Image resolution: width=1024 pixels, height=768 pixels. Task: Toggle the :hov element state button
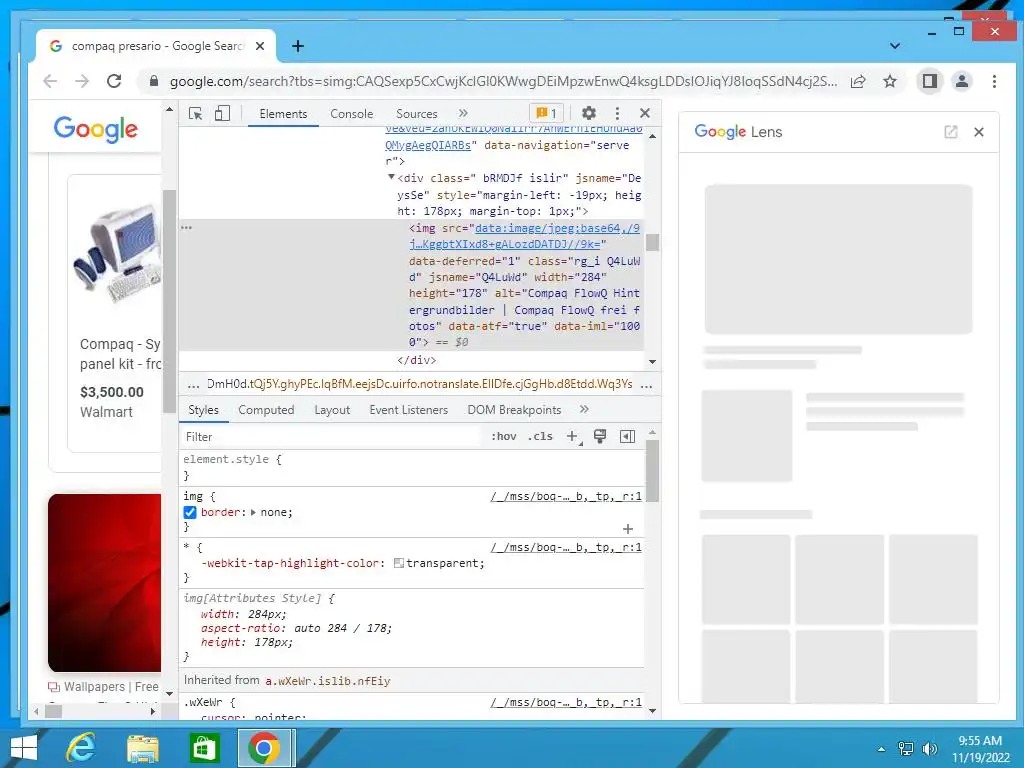tap(504, 436)
